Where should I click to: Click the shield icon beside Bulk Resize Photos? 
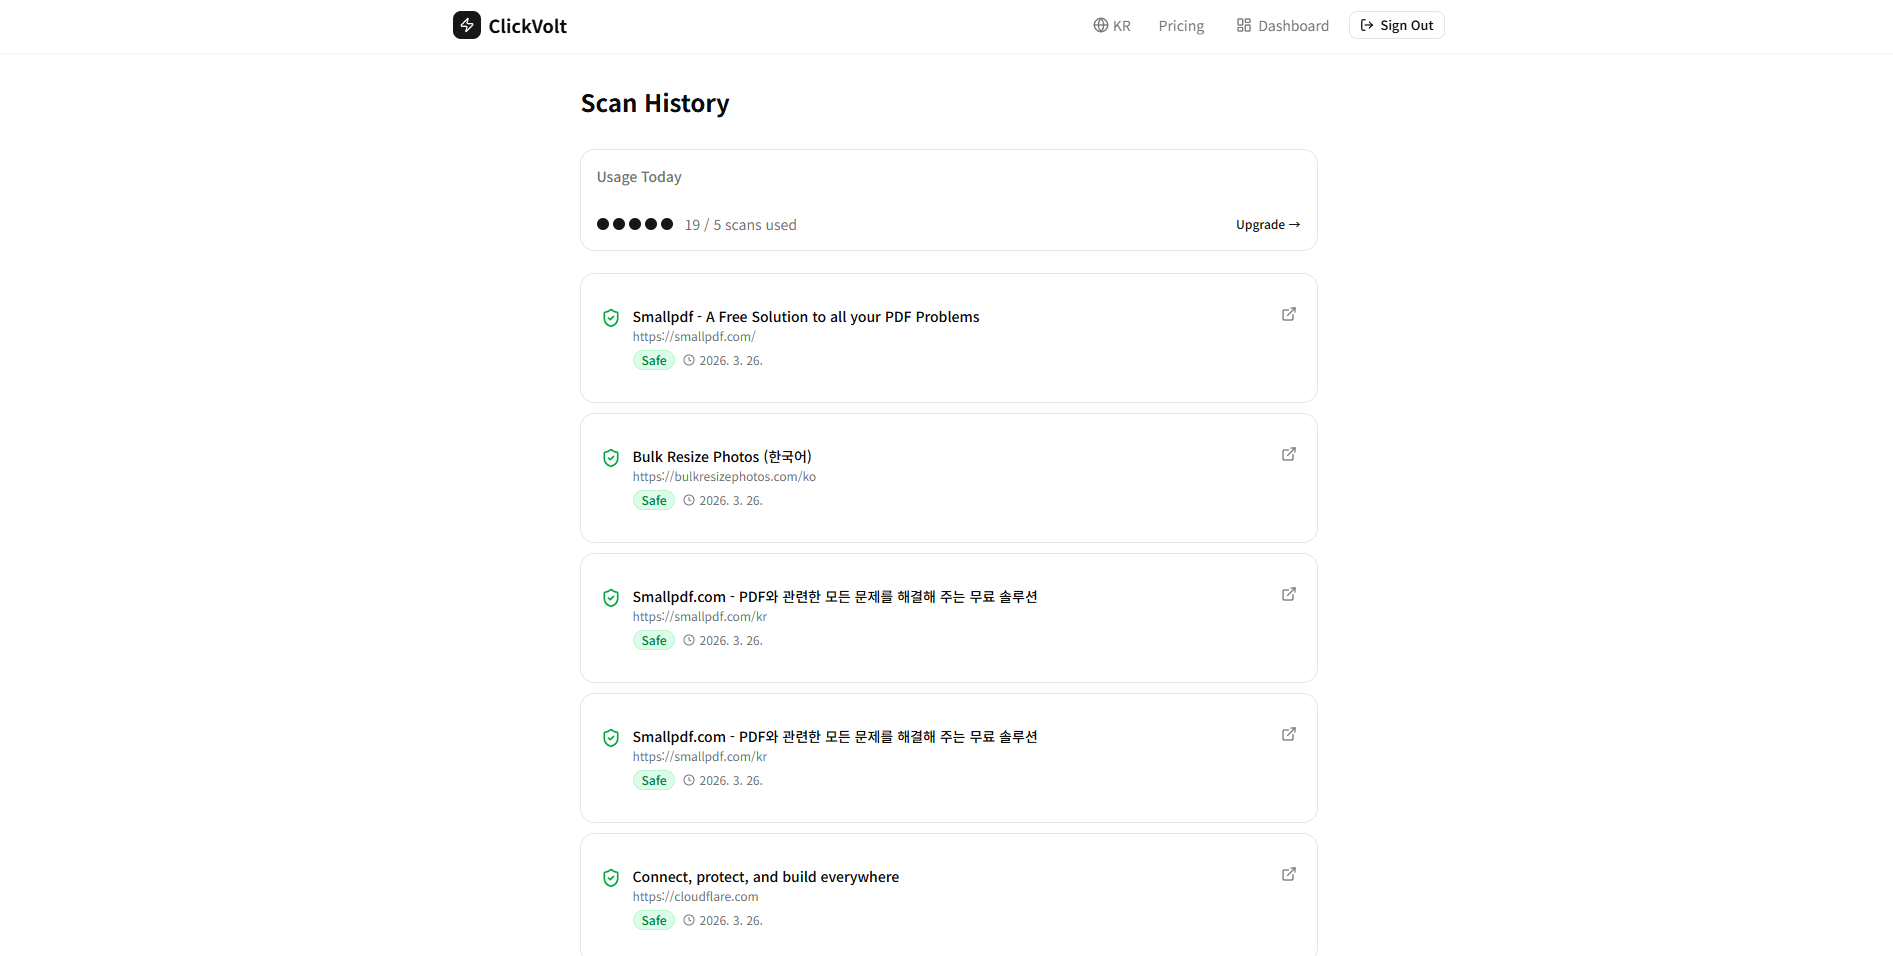click(611, 458)
